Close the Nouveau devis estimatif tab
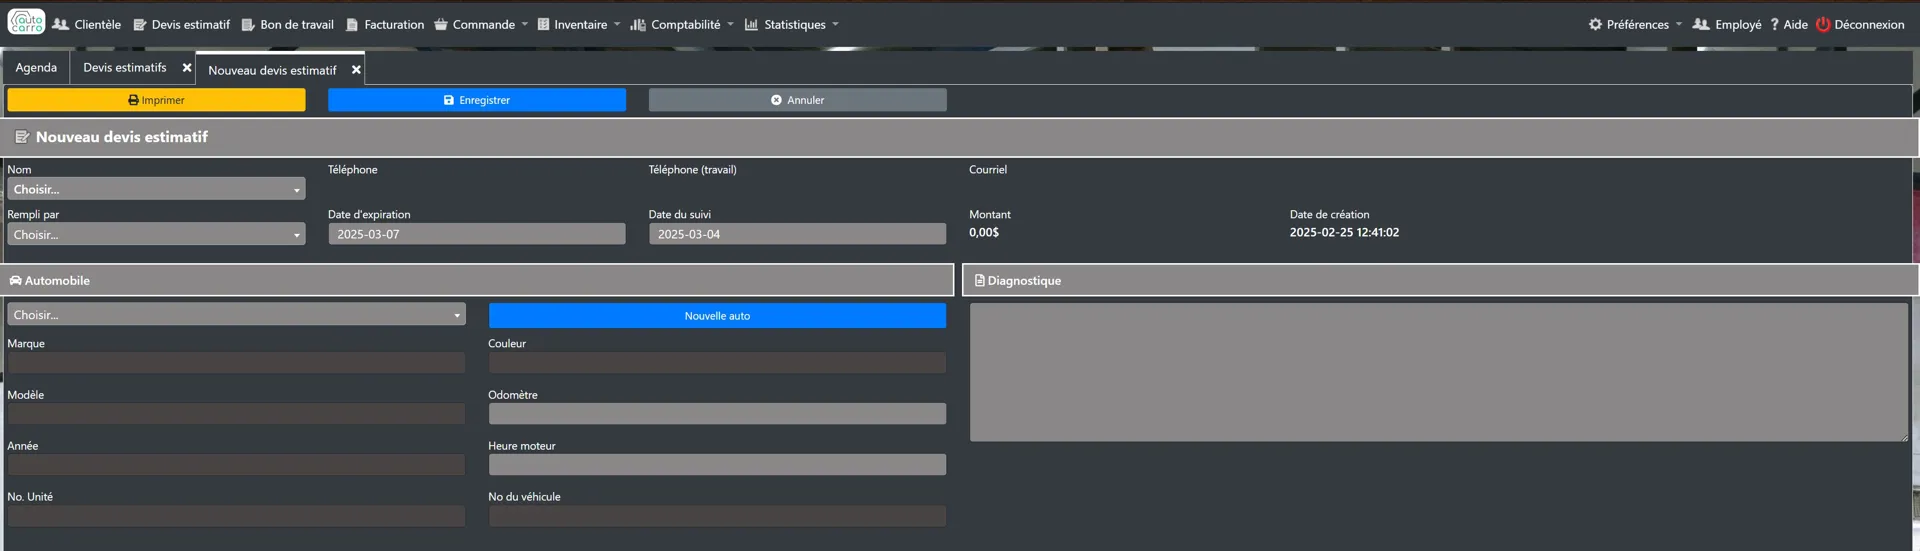 (356, 70)
